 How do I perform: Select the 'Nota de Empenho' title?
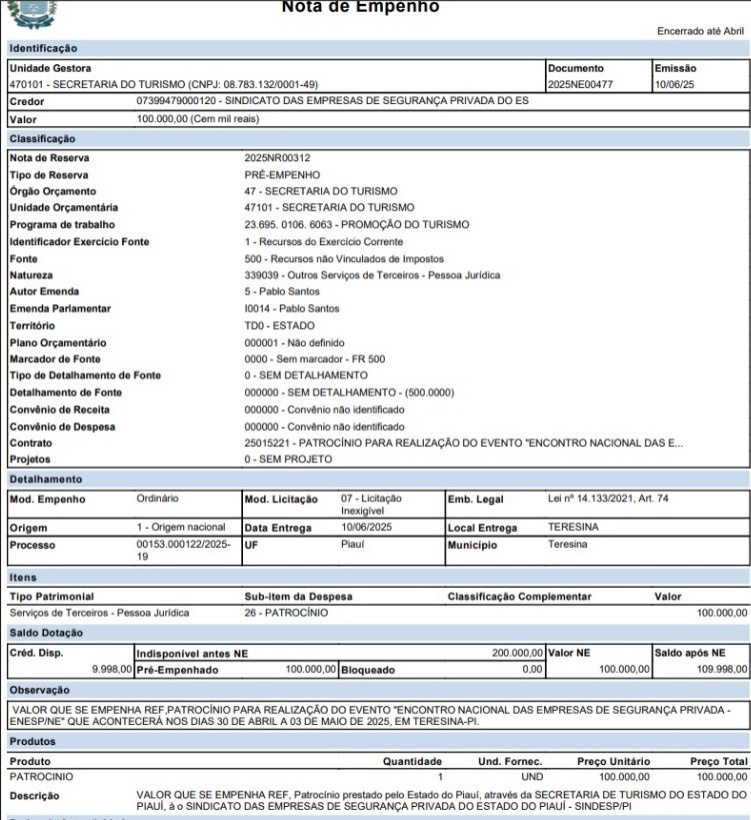(360, 7)
